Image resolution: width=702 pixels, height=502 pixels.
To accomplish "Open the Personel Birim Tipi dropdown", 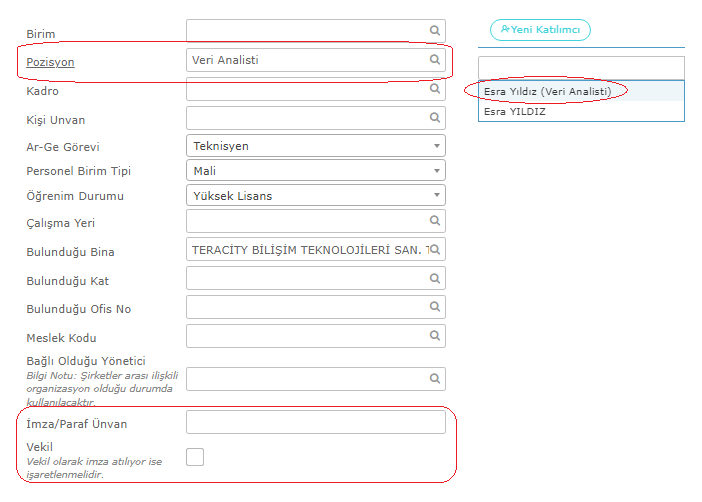I will pyautogui.click(x=316, y=171).
